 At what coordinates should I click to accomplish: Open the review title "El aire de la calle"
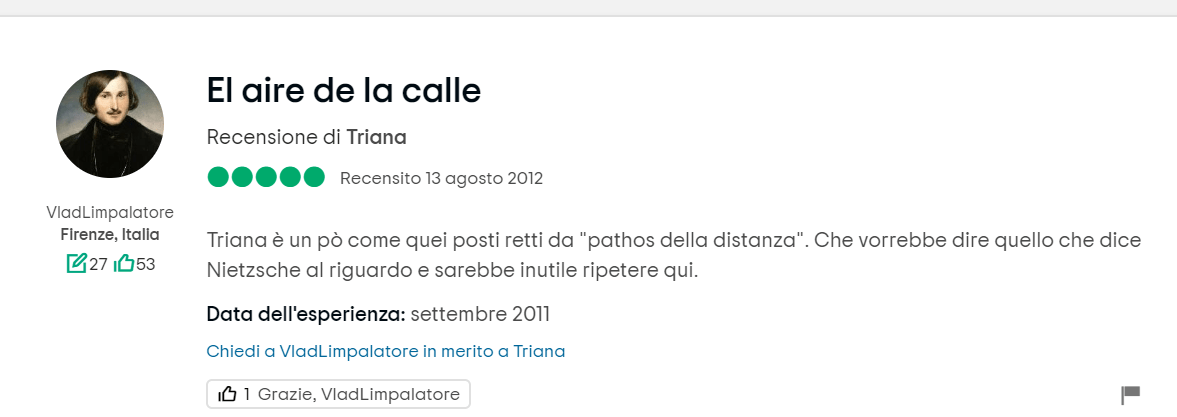click(343, 91)
